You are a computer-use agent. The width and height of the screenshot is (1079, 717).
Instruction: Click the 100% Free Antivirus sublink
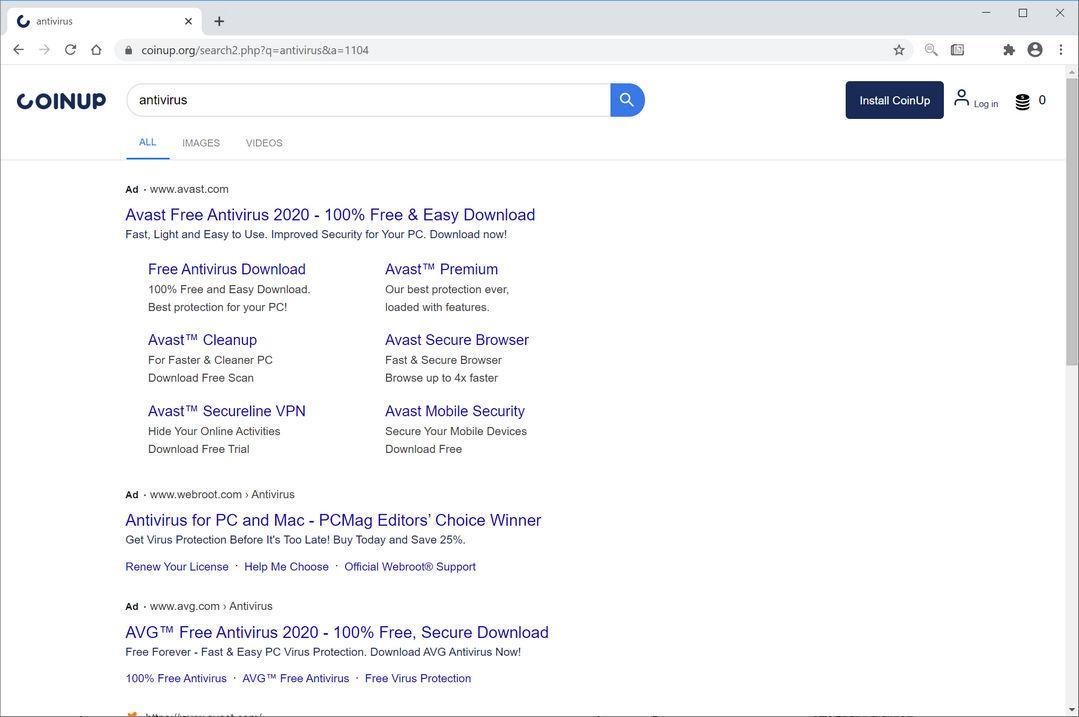(176, 678)
